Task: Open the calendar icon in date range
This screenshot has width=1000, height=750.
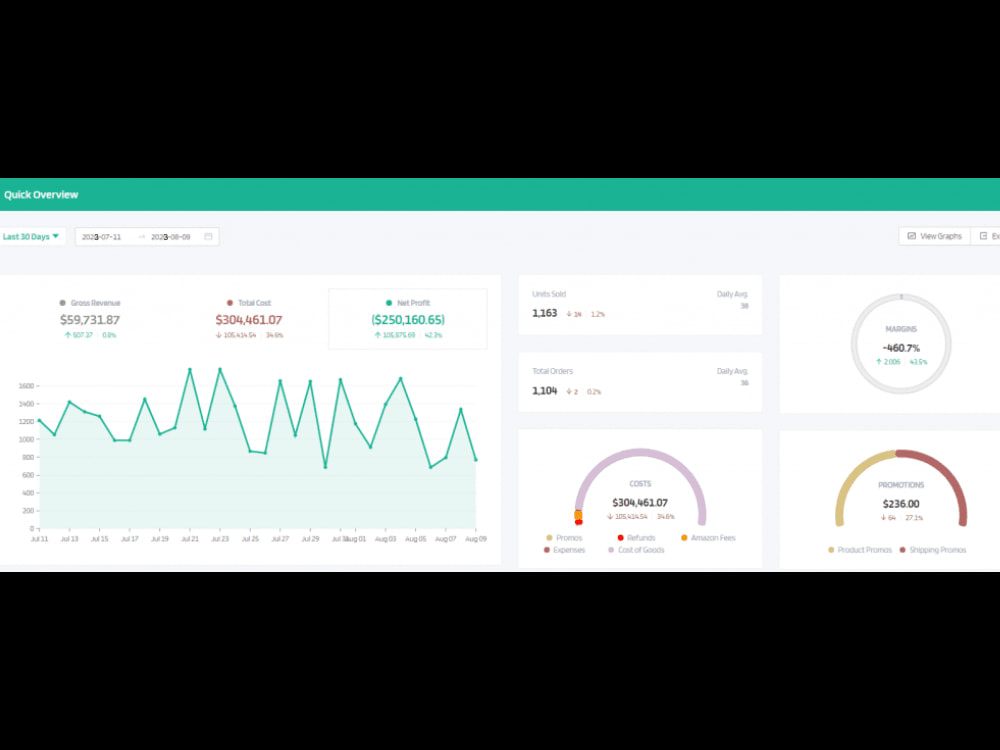Action: pos(208,237)
